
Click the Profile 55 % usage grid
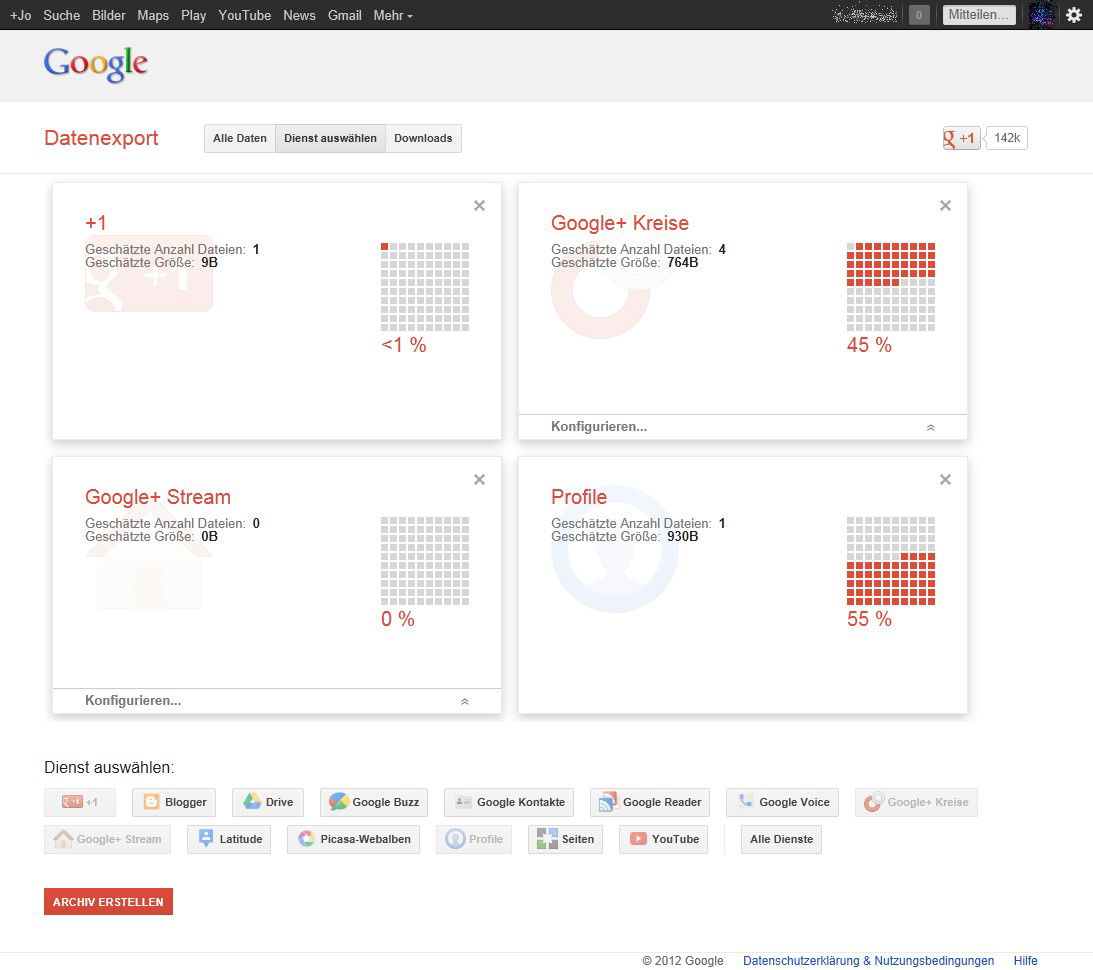(891, 560)
